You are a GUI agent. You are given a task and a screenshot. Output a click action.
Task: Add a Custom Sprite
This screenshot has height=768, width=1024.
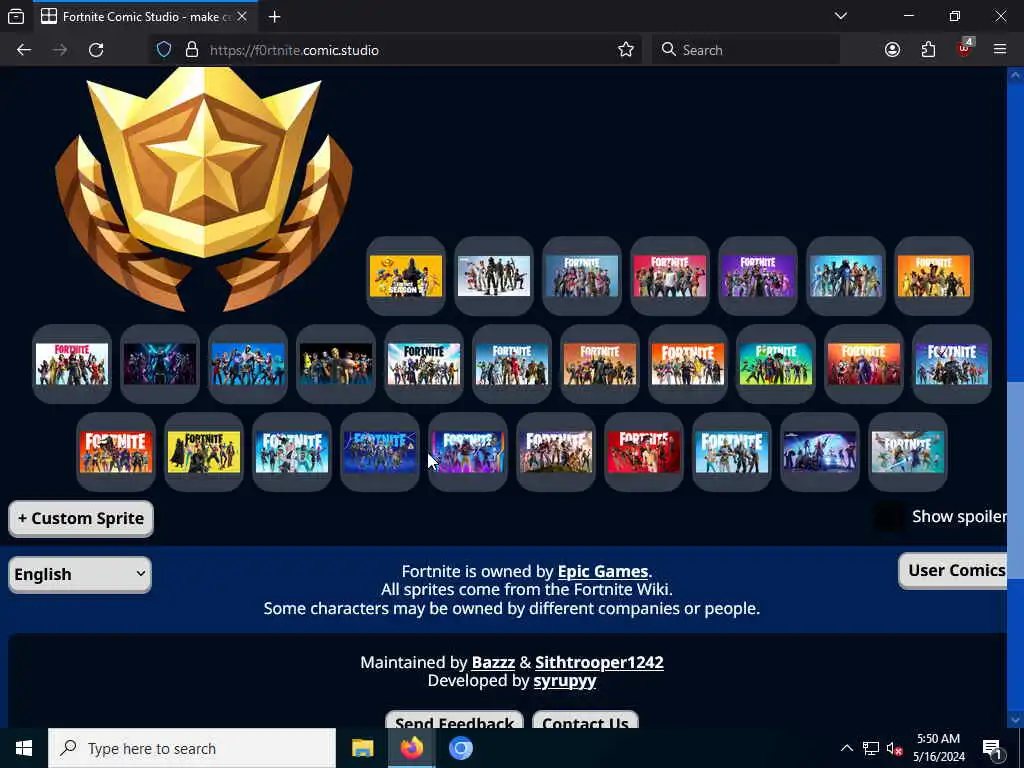pyautogui.click(x=81, y=519)
